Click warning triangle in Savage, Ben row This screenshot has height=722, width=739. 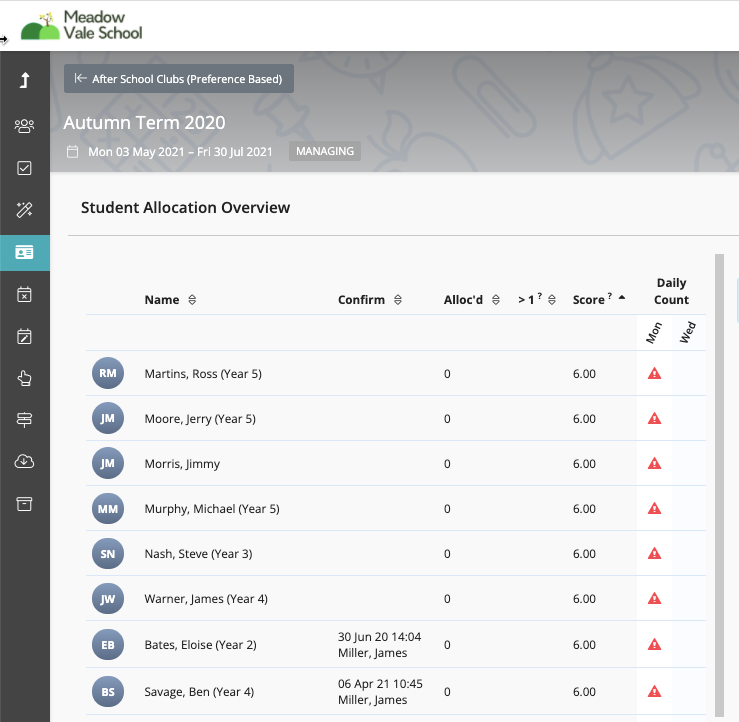(x=654, y=691)
